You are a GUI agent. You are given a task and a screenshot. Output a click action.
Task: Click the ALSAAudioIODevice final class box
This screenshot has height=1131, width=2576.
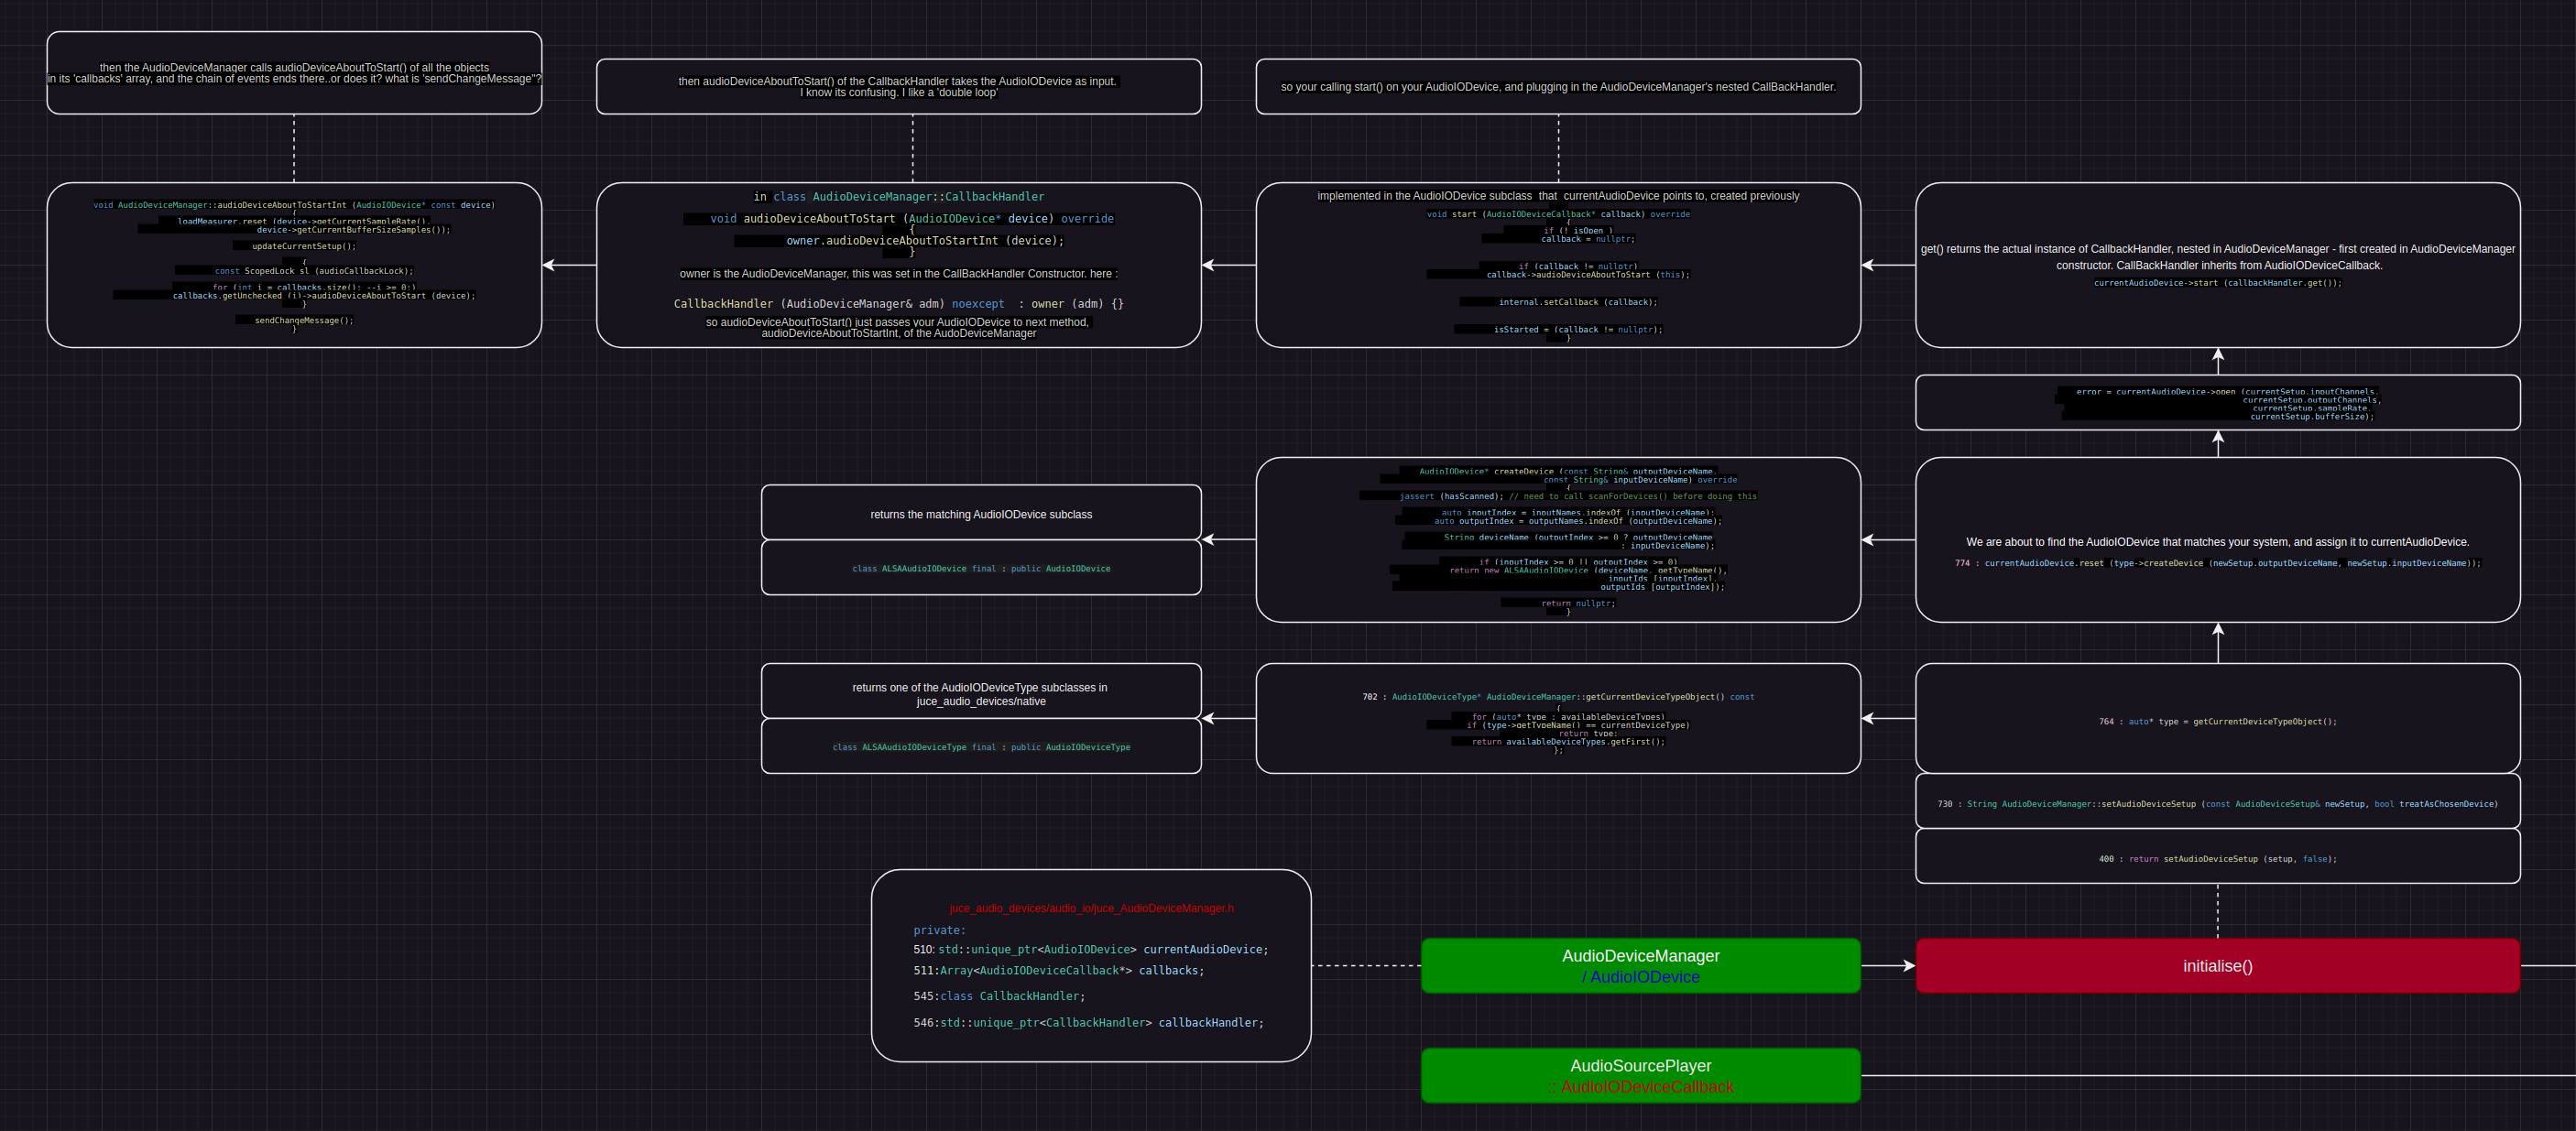pyautogui.click(x=980, y=568)
